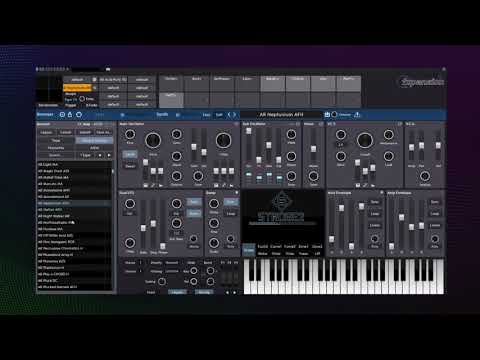Screen dimensions: 480x360
Task: Switch to the Synth tab in blue bar
Action: coord(162,114)
